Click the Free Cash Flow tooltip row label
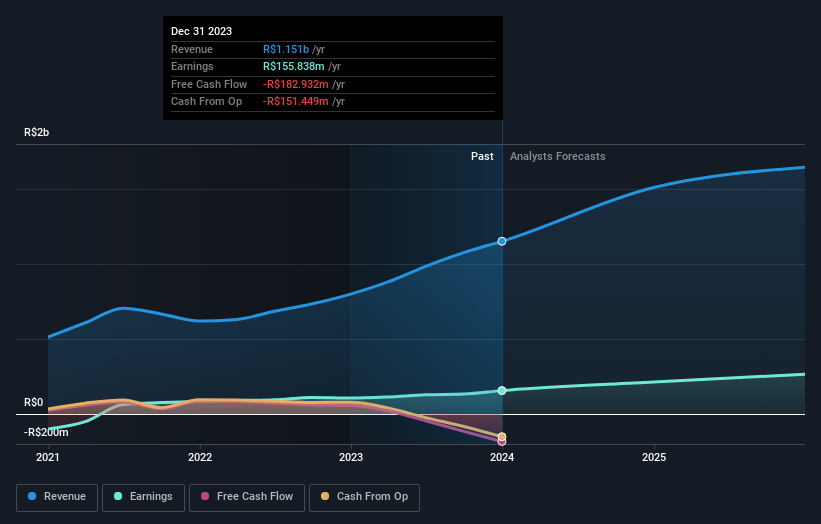The width and height of the screenshot is (821, 524). pos(209,84)
